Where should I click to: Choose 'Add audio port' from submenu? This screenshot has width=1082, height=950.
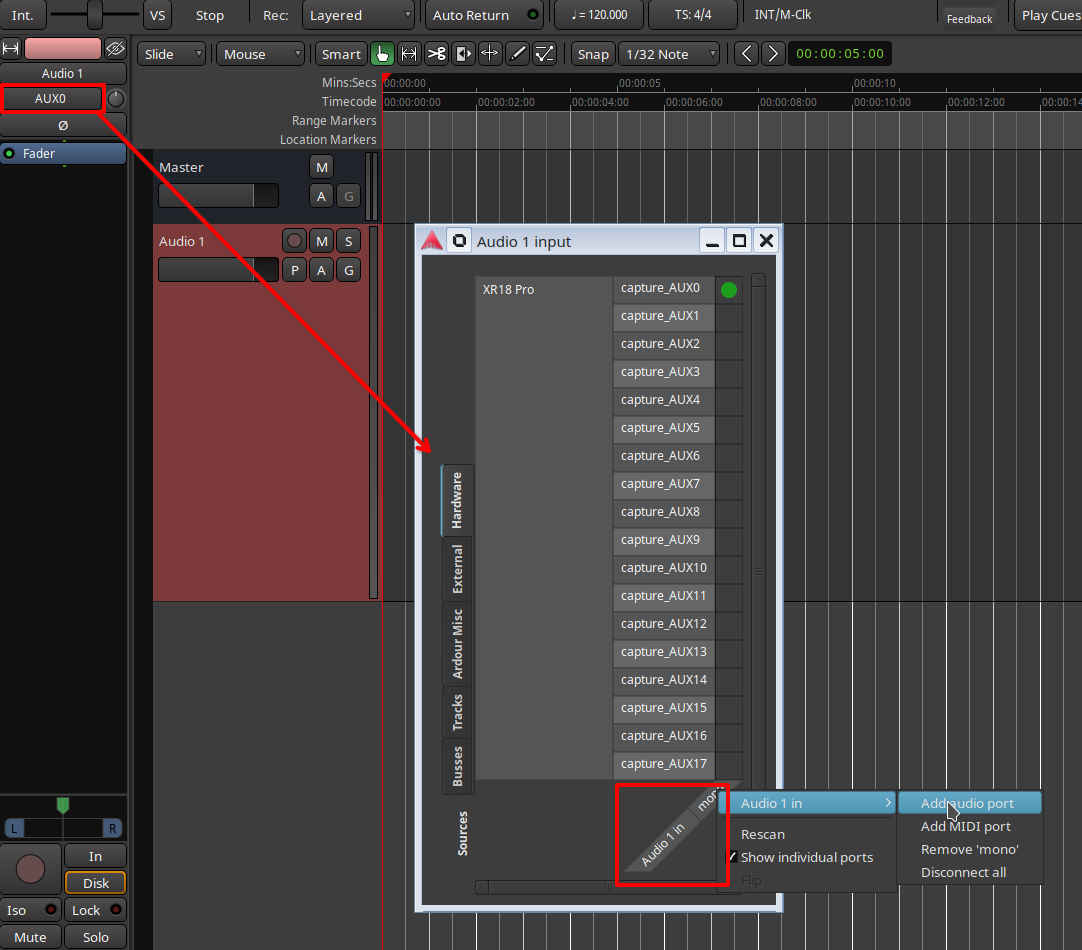tap(967, 803)
